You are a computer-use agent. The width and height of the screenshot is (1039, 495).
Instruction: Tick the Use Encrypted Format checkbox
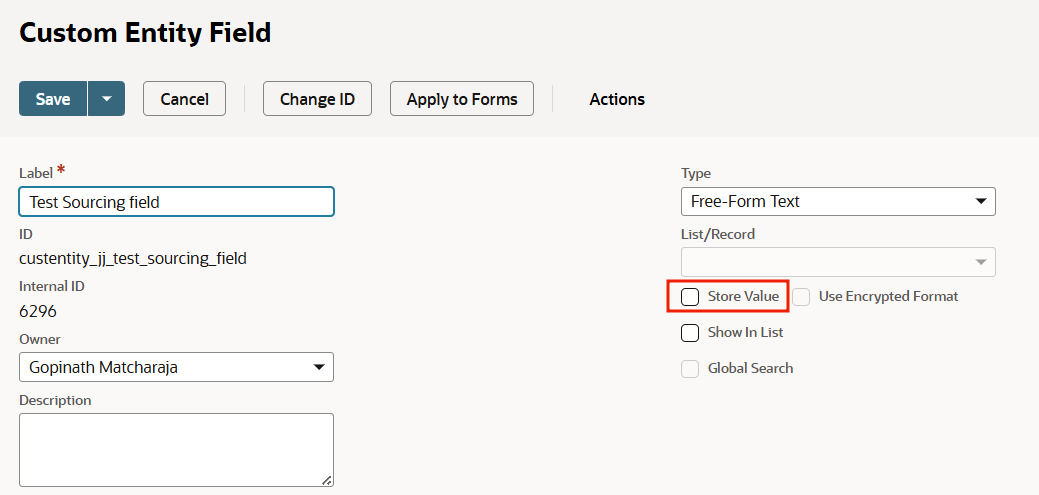pos(801,297)
